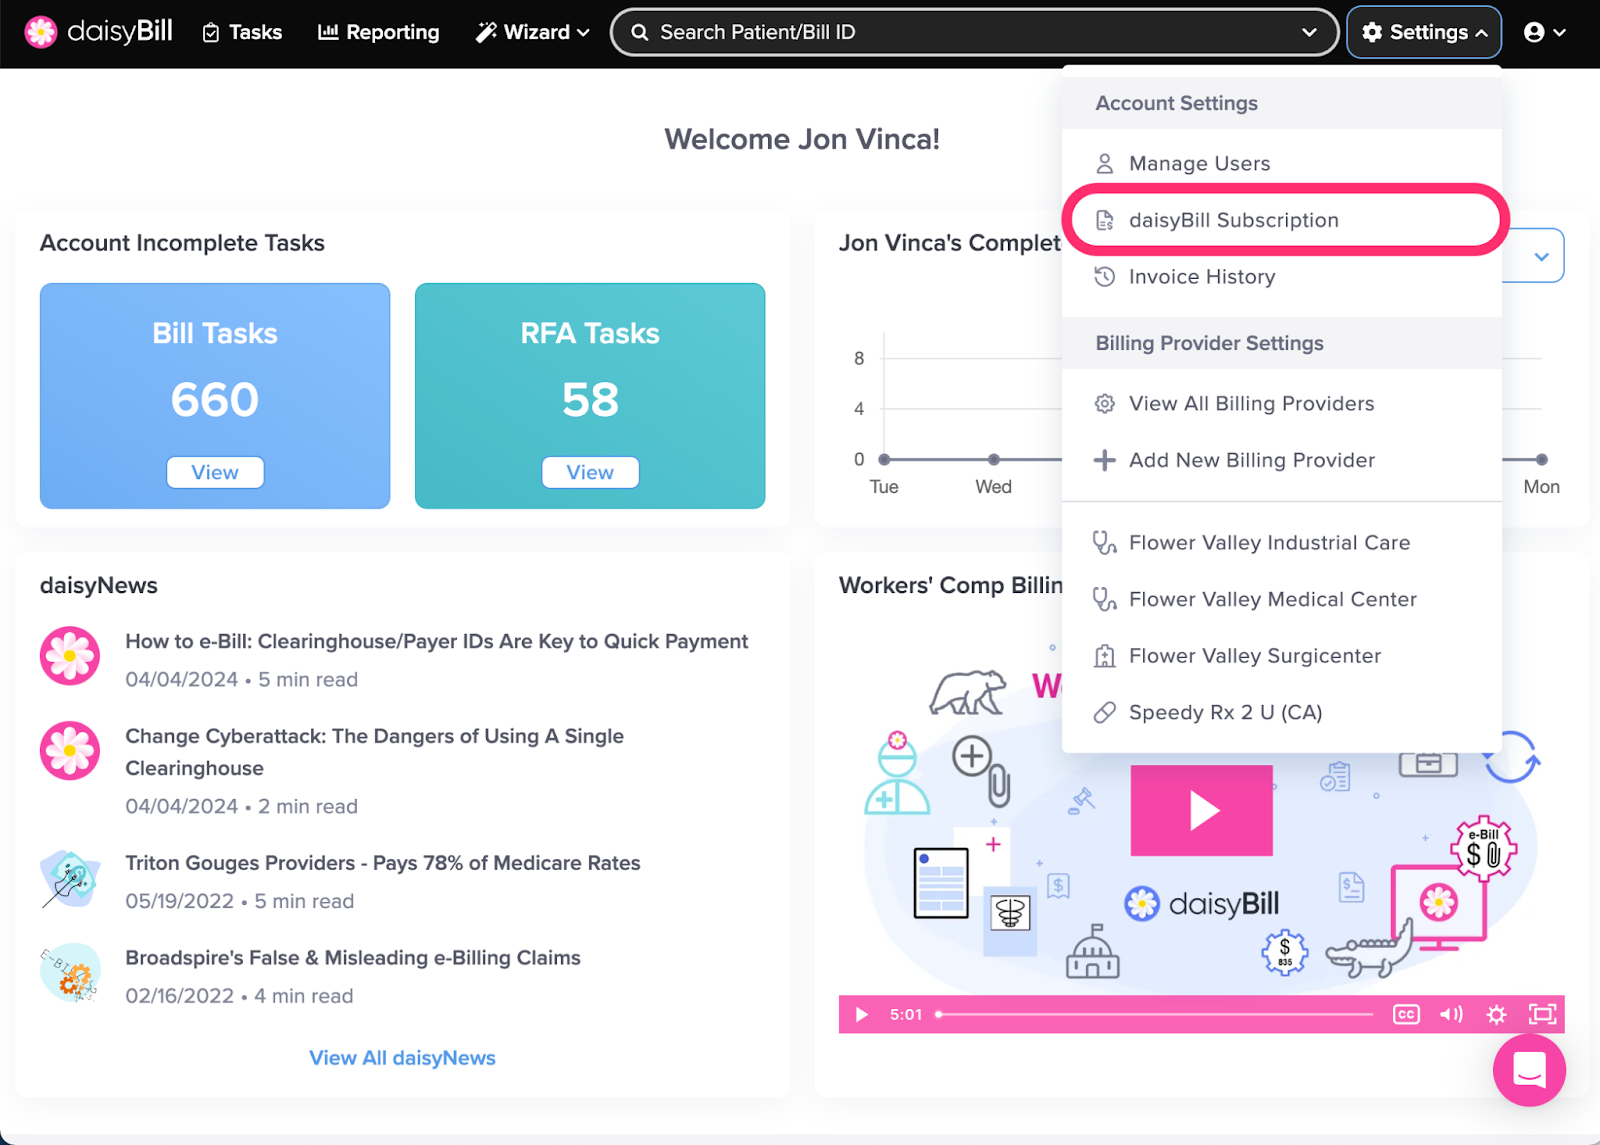
Task: Open the user account profile menu
Action: pyautogui.click(x=1544, y=32)
